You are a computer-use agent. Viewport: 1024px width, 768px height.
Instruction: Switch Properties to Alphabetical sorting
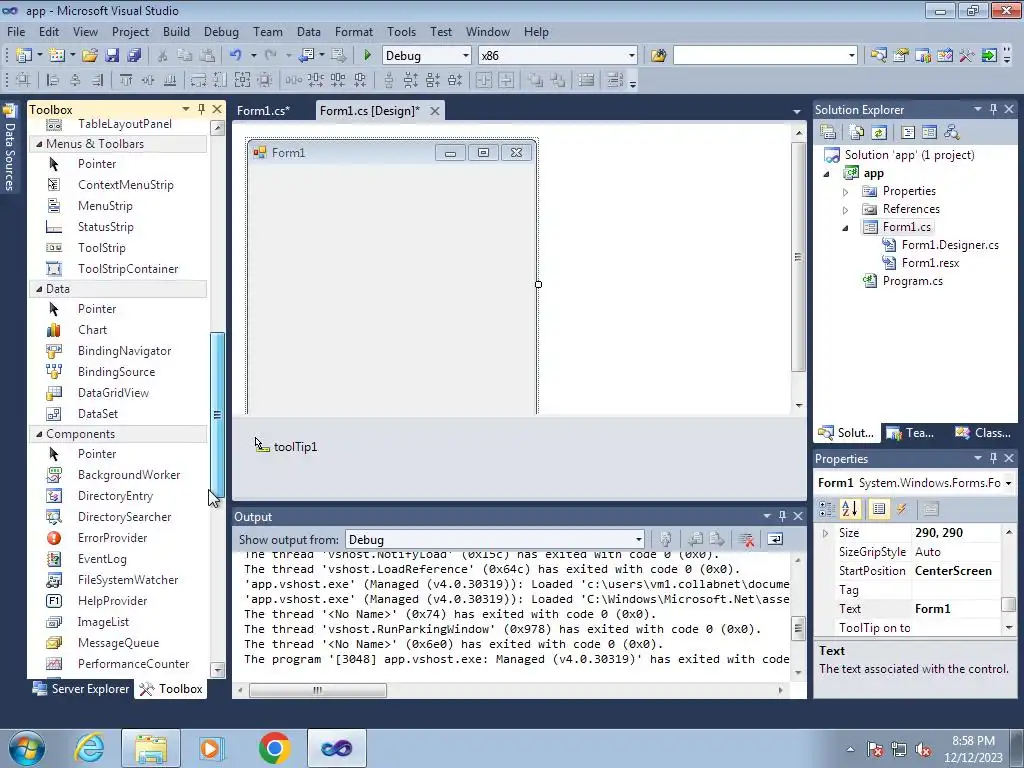pyautogui.click(x=850, y=509)
